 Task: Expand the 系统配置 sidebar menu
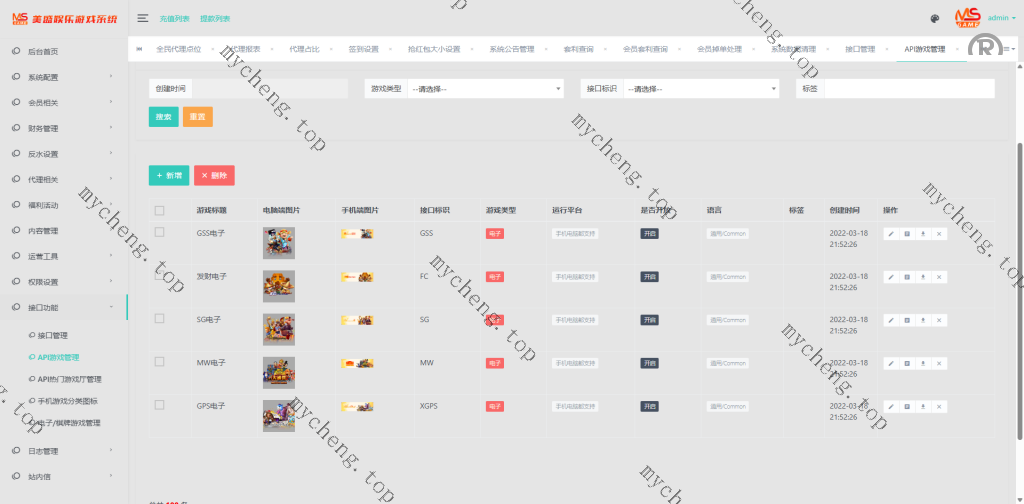click(65, 77)
